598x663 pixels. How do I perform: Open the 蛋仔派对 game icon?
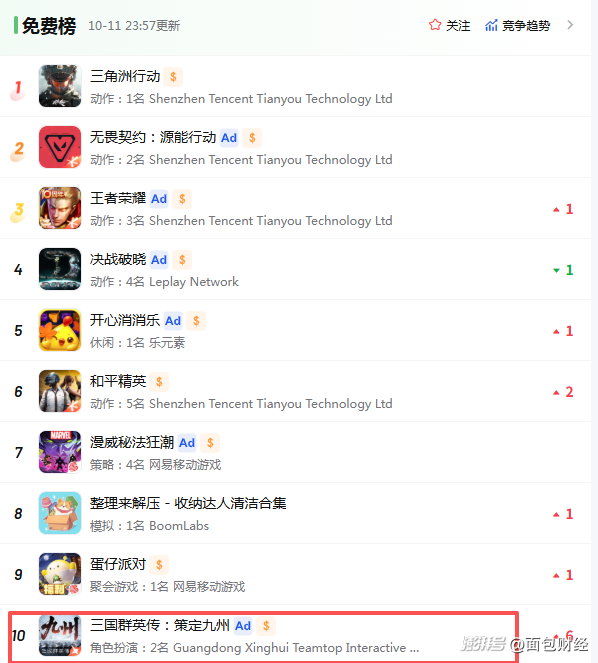coord(60,574)
